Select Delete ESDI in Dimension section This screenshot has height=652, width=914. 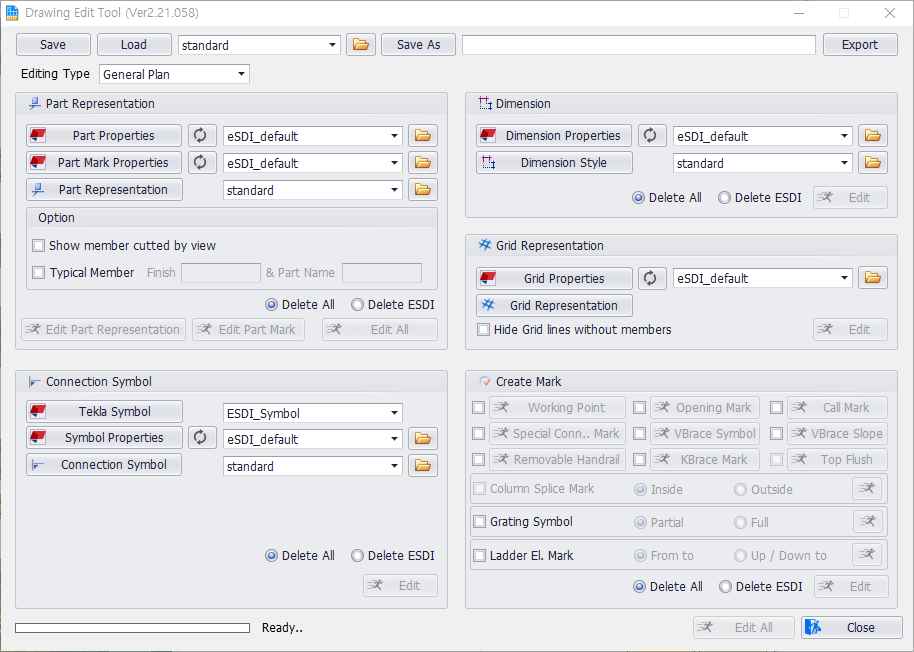(725, 198)
